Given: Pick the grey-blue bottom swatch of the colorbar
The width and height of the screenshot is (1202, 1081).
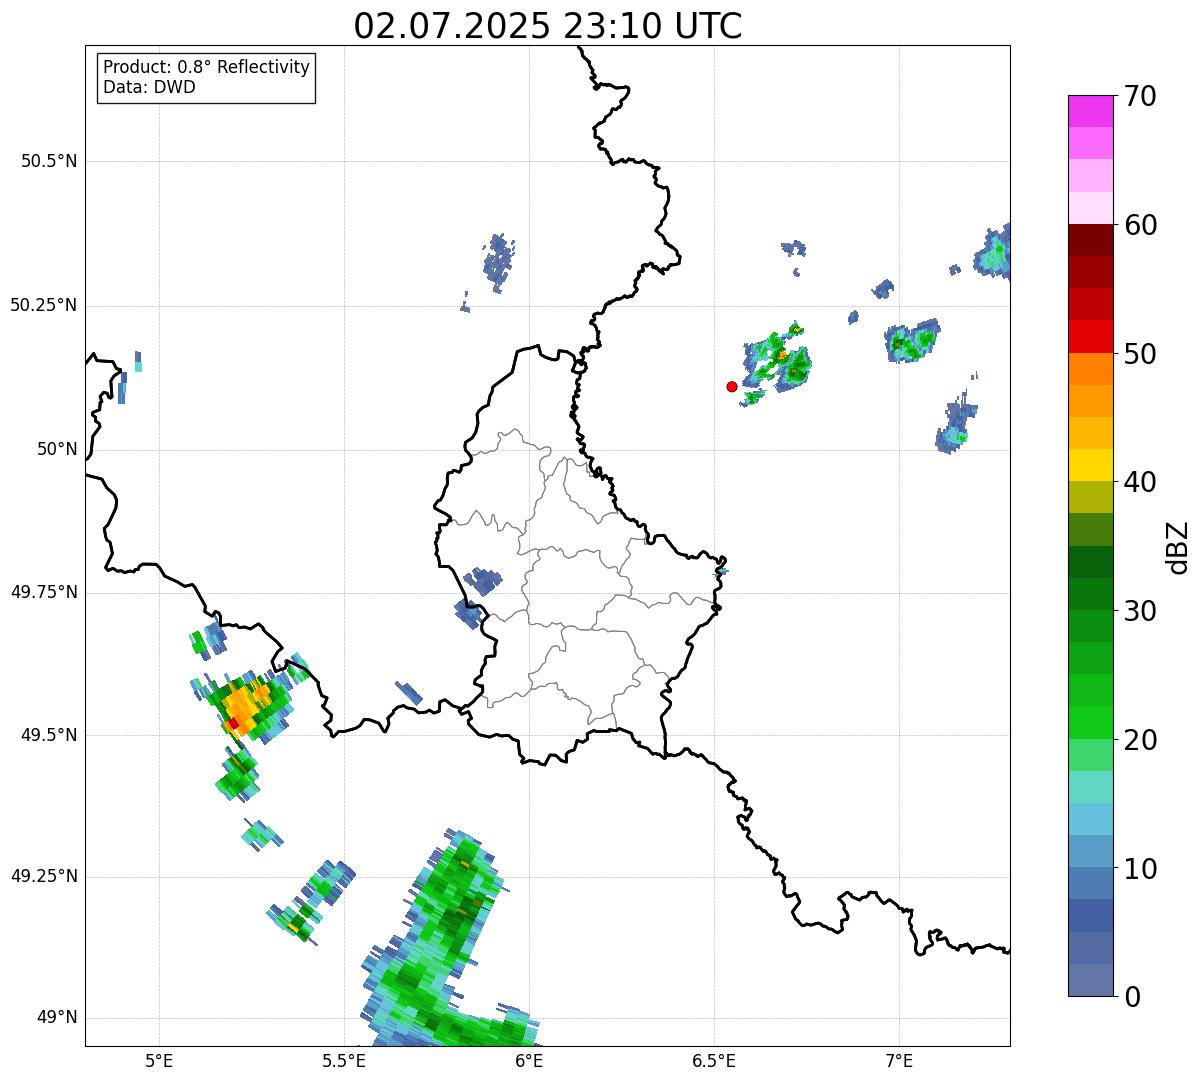Looking at the screenshot, I should pos(1090,980).
